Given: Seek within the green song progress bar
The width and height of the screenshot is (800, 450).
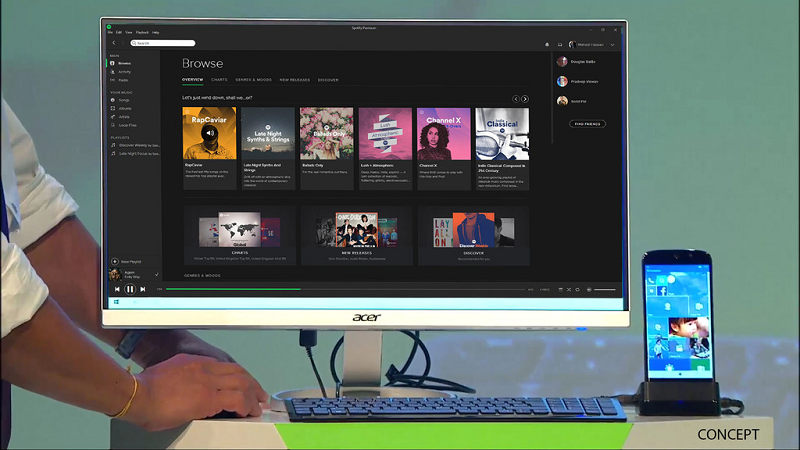Looking at the screenshot, I should tap(233, 289).
